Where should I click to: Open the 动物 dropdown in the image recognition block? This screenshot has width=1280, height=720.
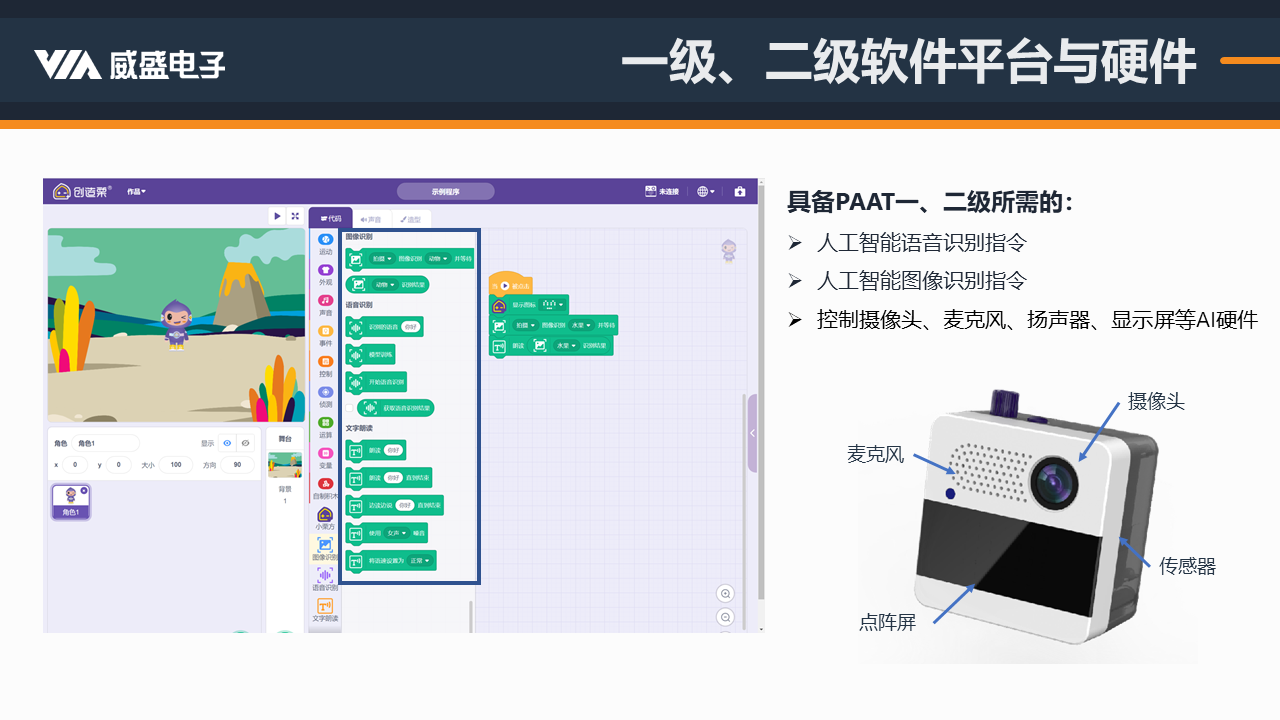pyautogui.click(x=437, y=259)
